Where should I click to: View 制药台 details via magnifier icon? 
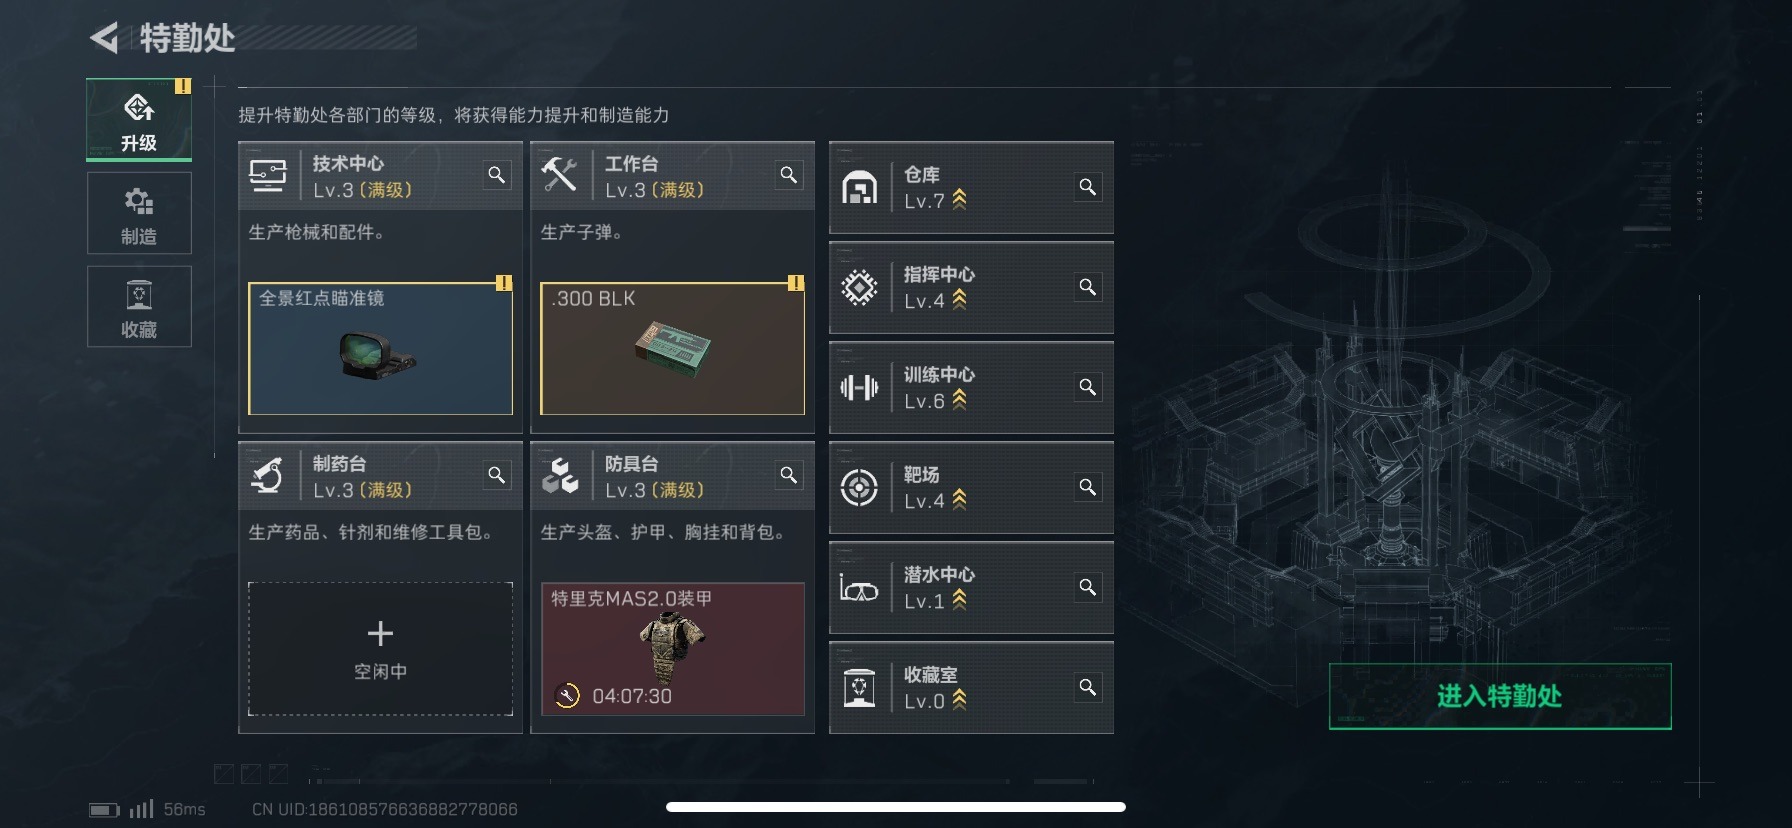496,475
